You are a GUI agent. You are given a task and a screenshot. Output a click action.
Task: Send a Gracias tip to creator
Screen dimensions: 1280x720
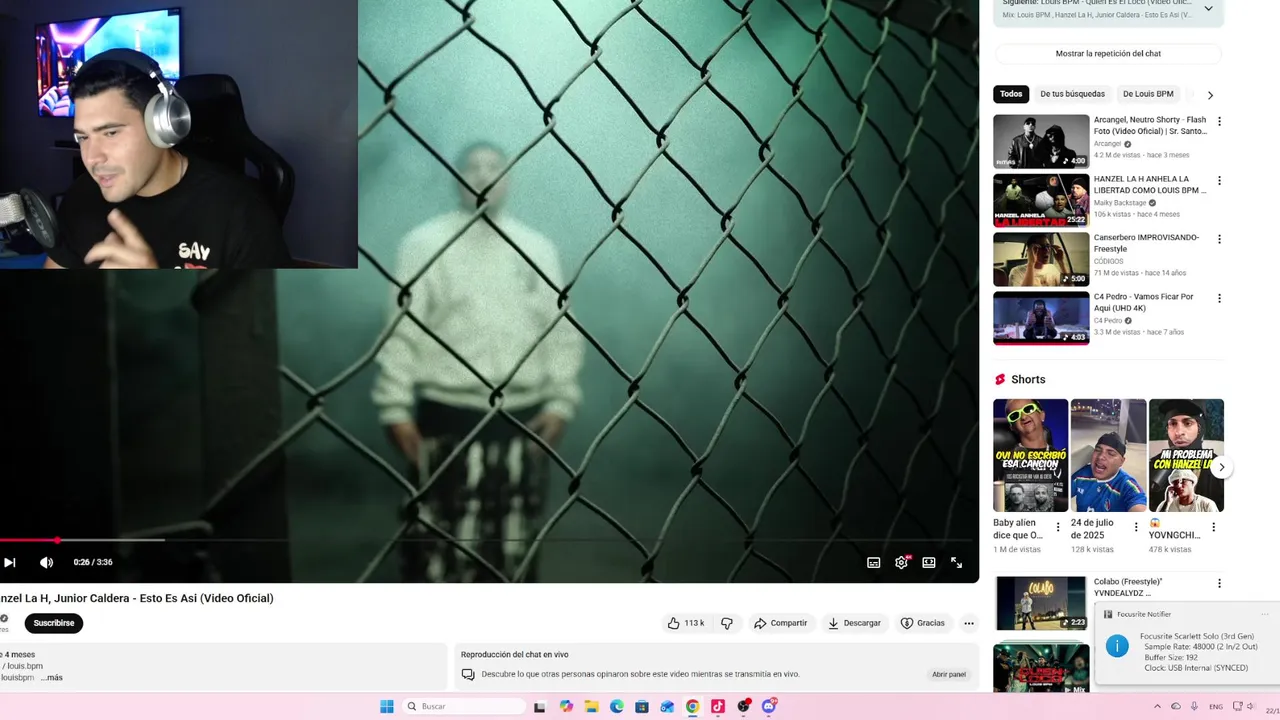pos(922,623)
